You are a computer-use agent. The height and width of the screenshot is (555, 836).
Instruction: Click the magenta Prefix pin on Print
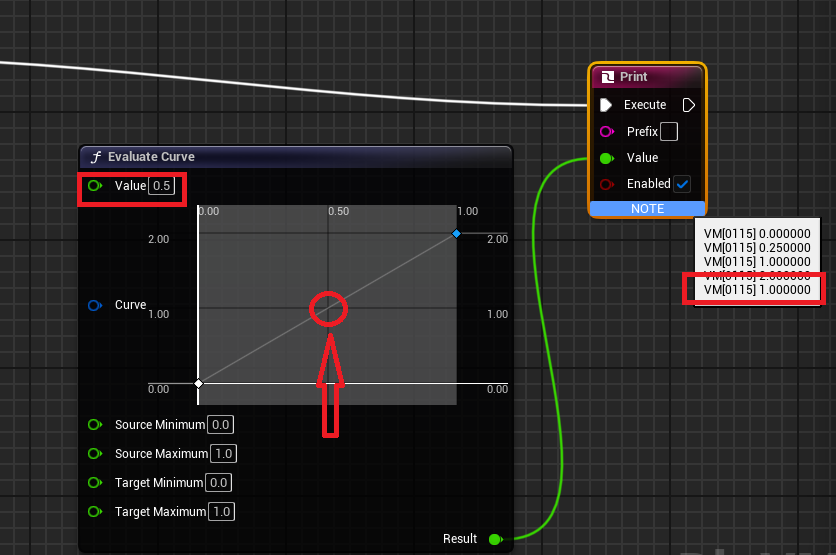click(x=607, y=131)
